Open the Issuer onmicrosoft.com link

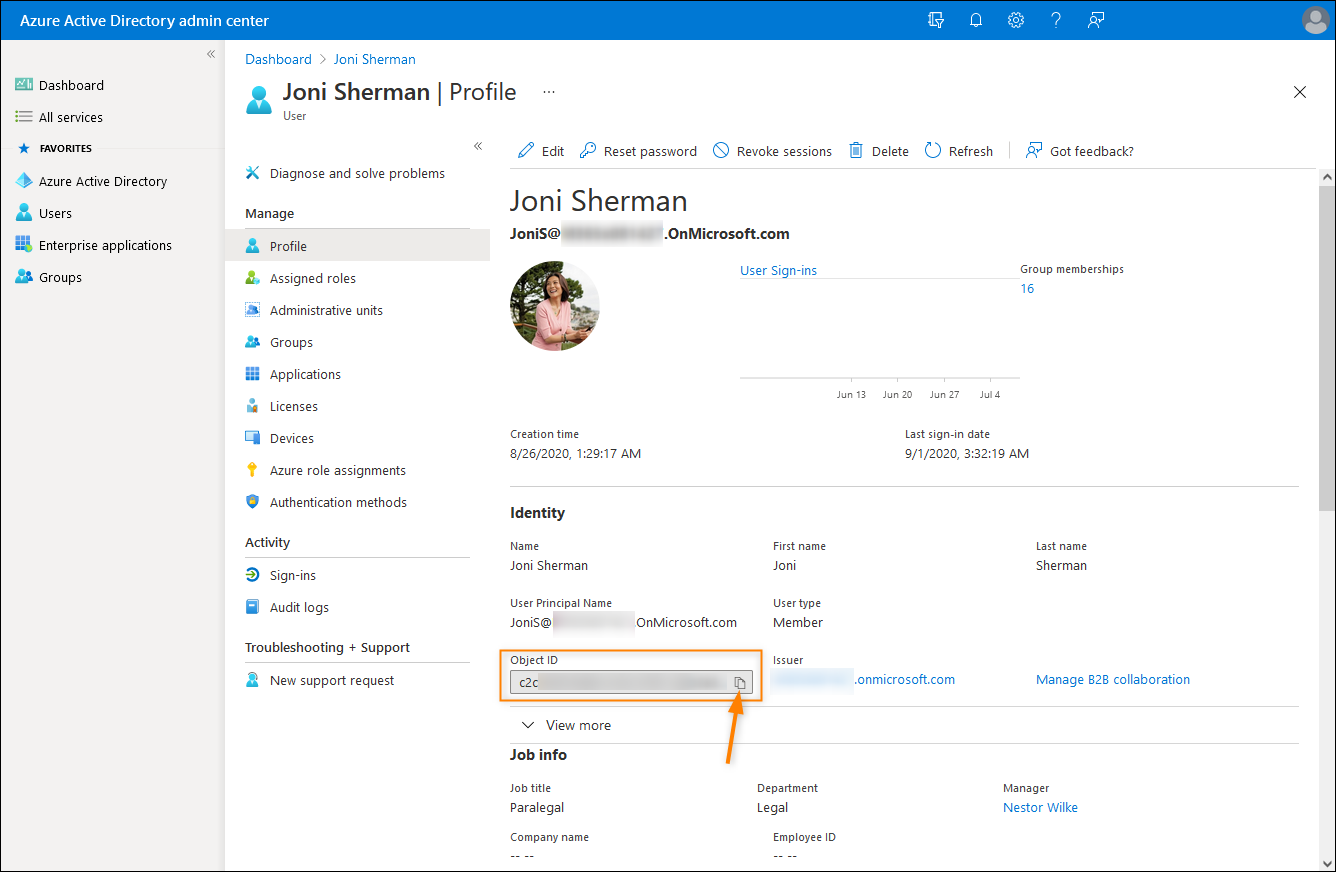(x=864, y=679)
